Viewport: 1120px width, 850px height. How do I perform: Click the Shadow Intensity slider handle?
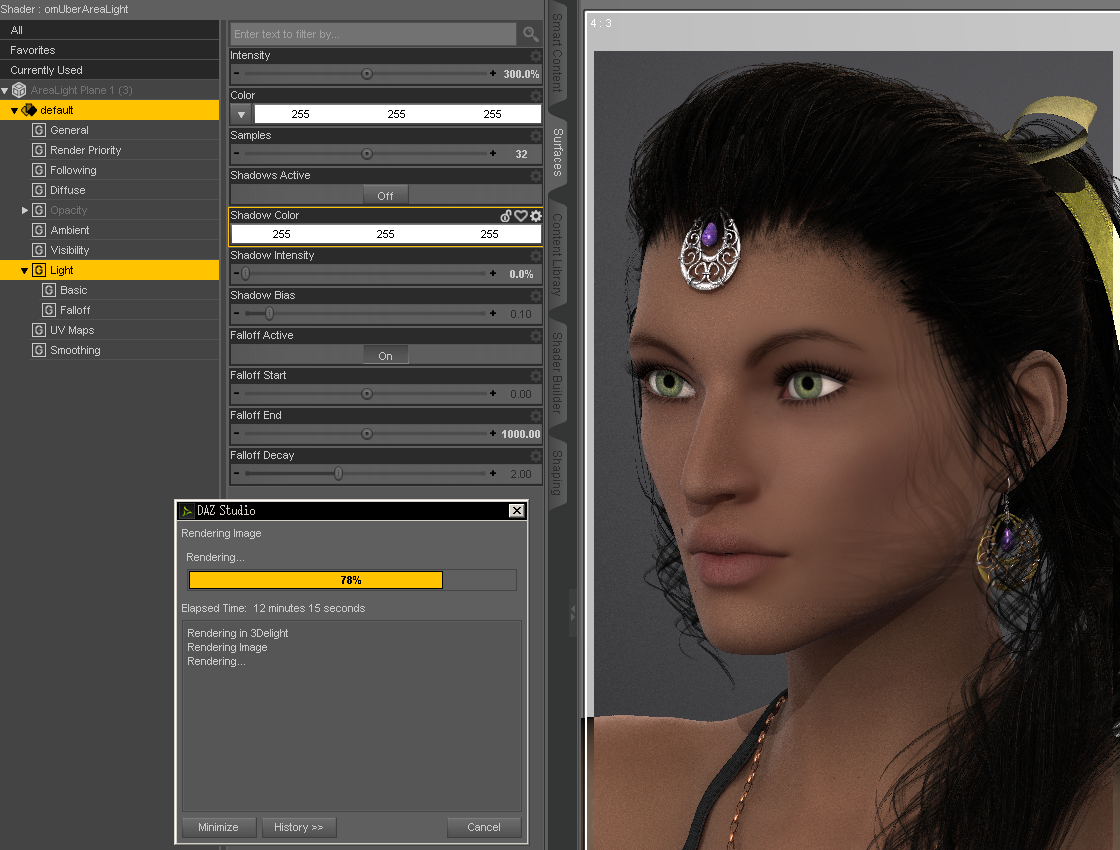coord(246,274)
